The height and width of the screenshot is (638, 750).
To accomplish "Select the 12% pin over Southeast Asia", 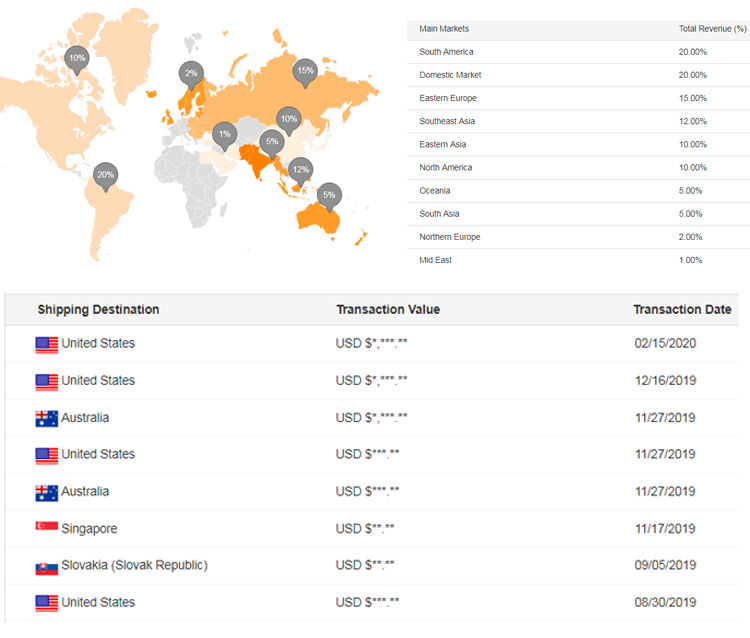I will 300,169.
